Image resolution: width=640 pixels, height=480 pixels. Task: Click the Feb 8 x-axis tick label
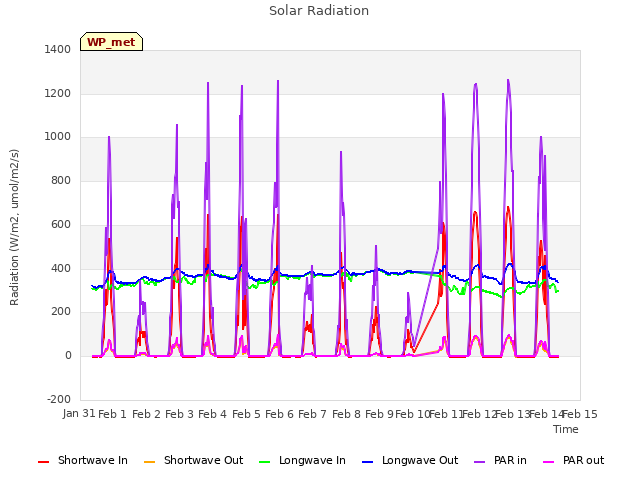(346, 414)
